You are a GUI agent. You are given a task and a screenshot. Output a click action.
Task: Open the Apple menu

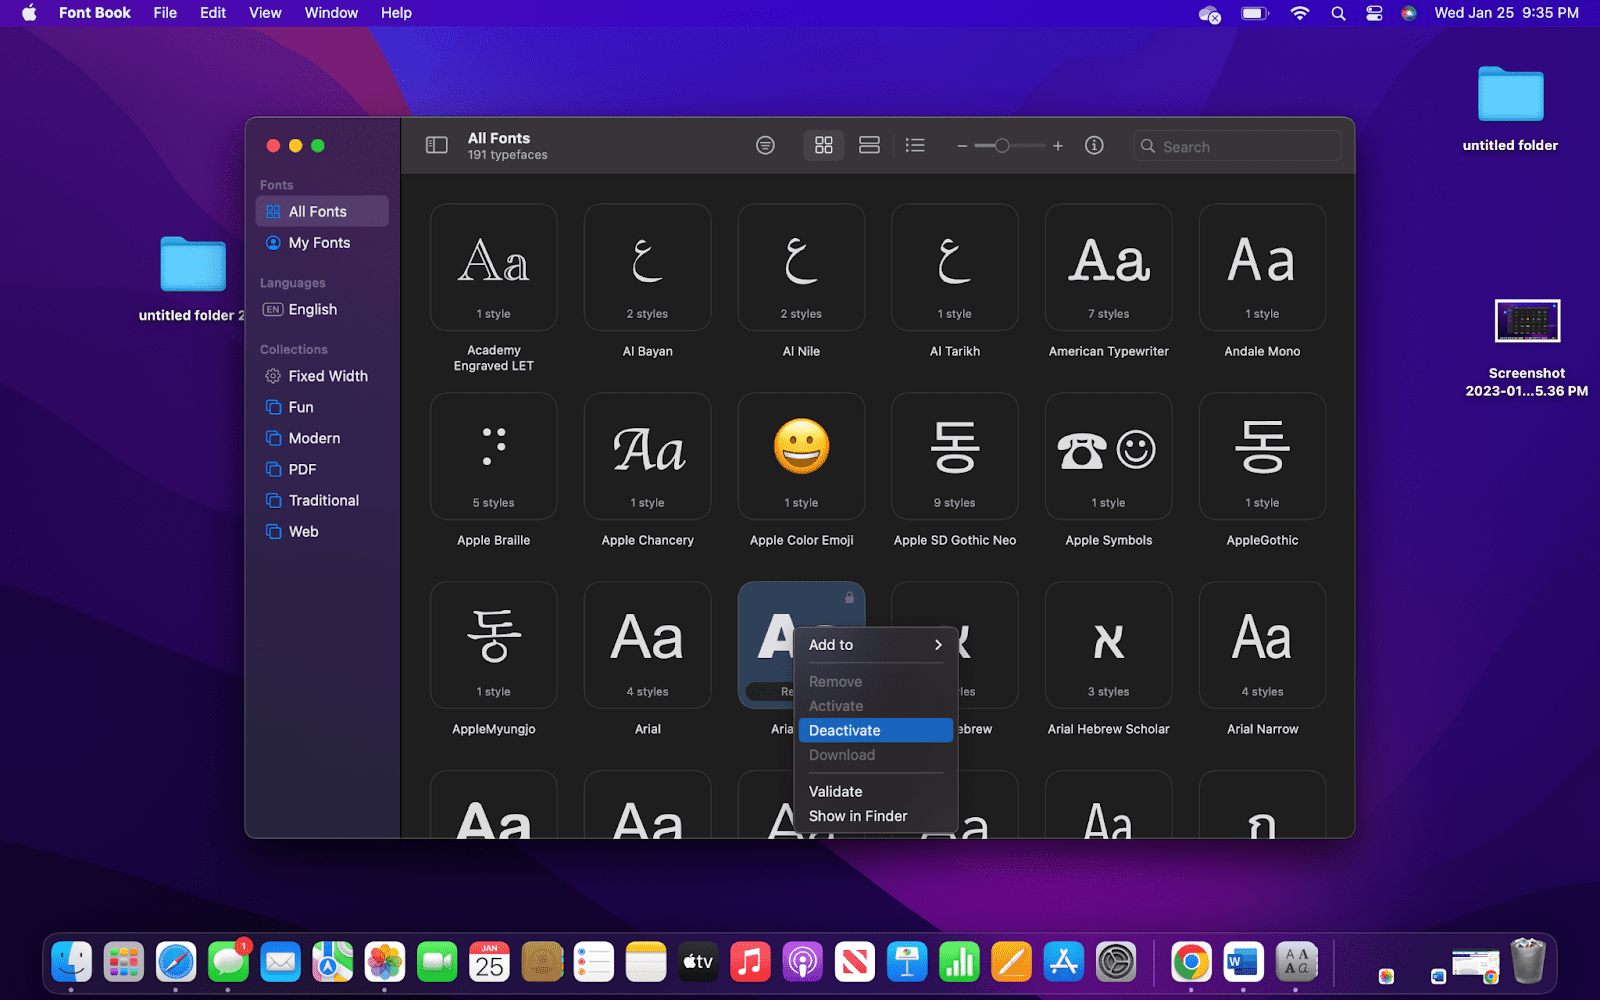click(x=29, y=13)
